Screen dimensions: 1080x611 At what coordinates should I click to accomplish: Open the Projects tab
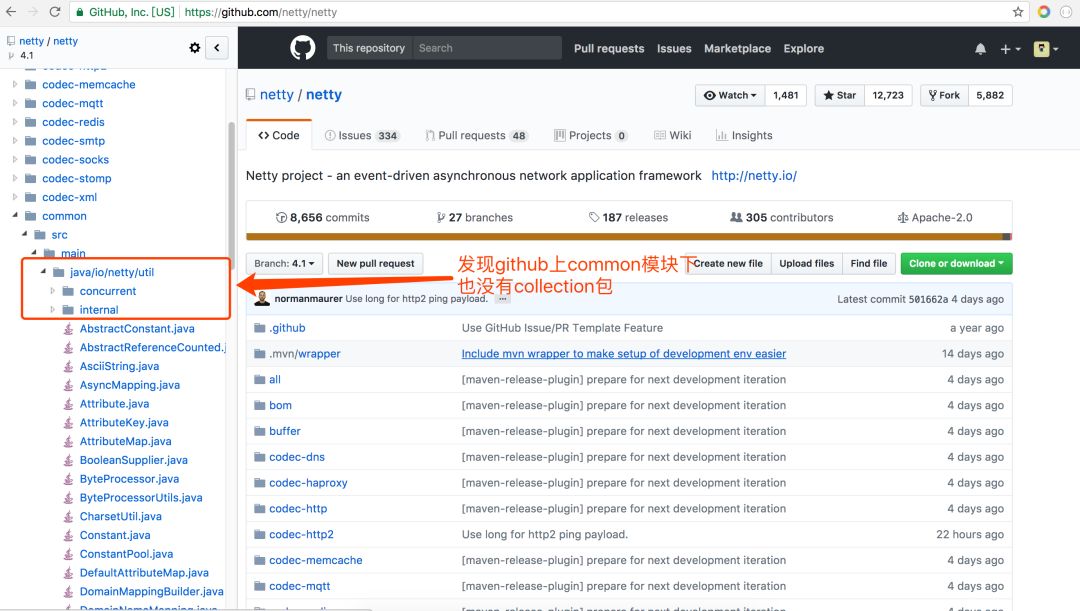(x=591, y=135)
